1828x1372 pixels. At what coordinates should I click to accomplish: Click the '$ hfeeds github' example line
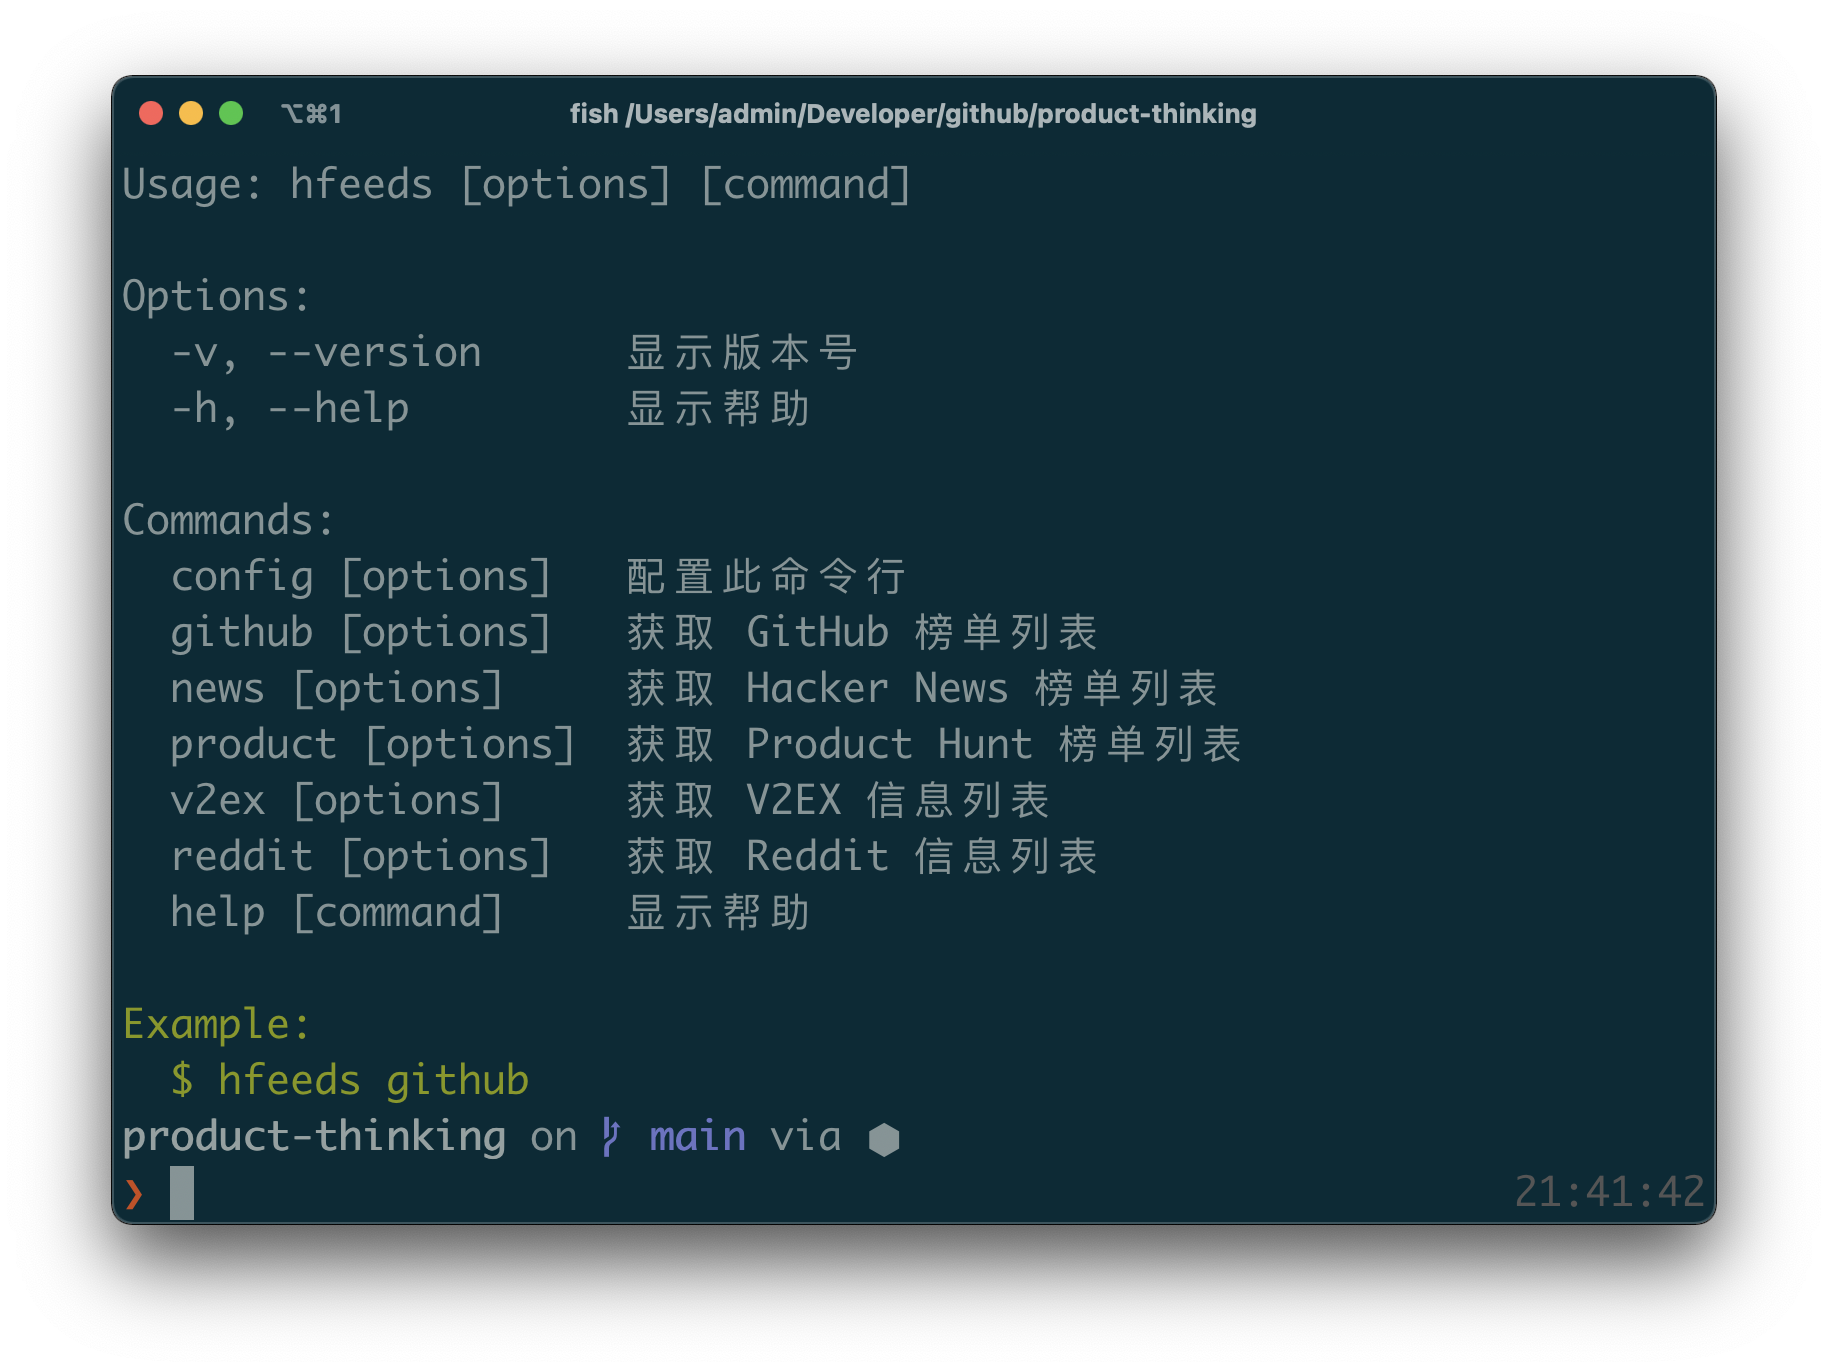click(x=350, y=1082)
